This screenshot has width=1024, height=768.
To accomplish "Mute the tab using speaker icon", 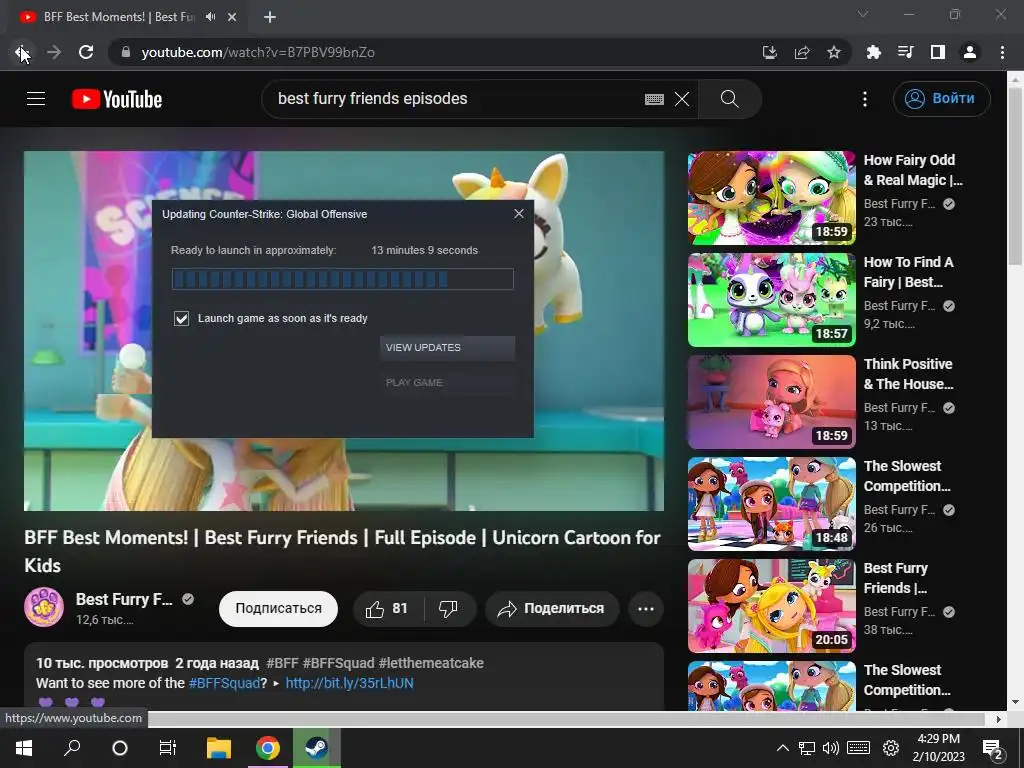I will point(210,17).
